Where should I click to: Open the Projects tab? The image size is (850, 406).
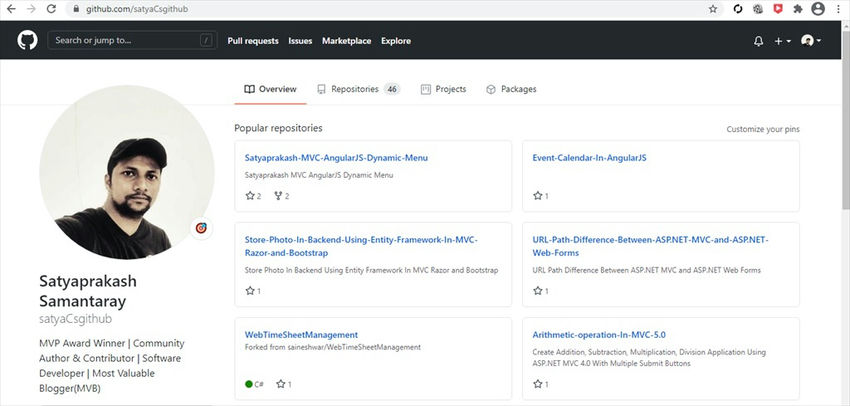[444, 89]
